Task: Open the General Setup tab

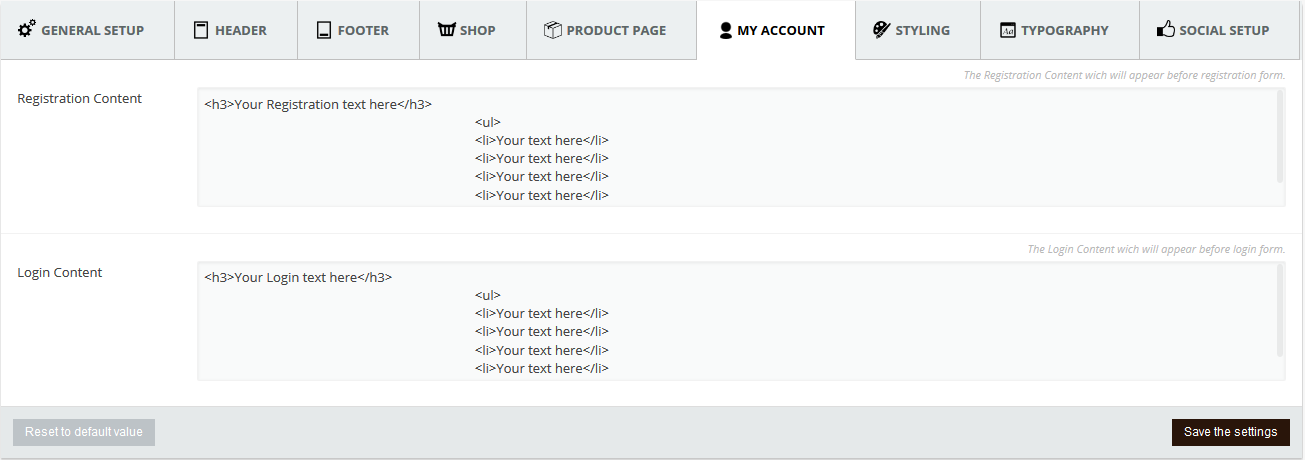Action: point(87,30)
